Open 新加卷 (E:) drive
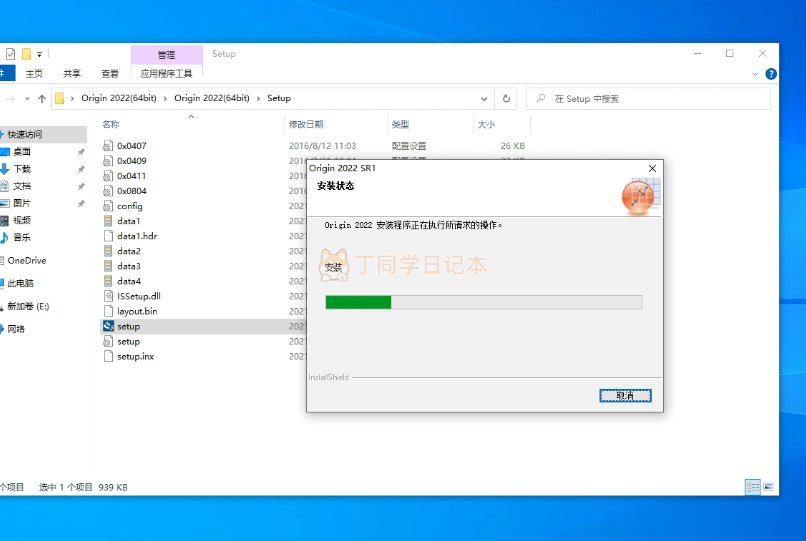The height and width of the screenshot is (541, 806). coord(28,306)
